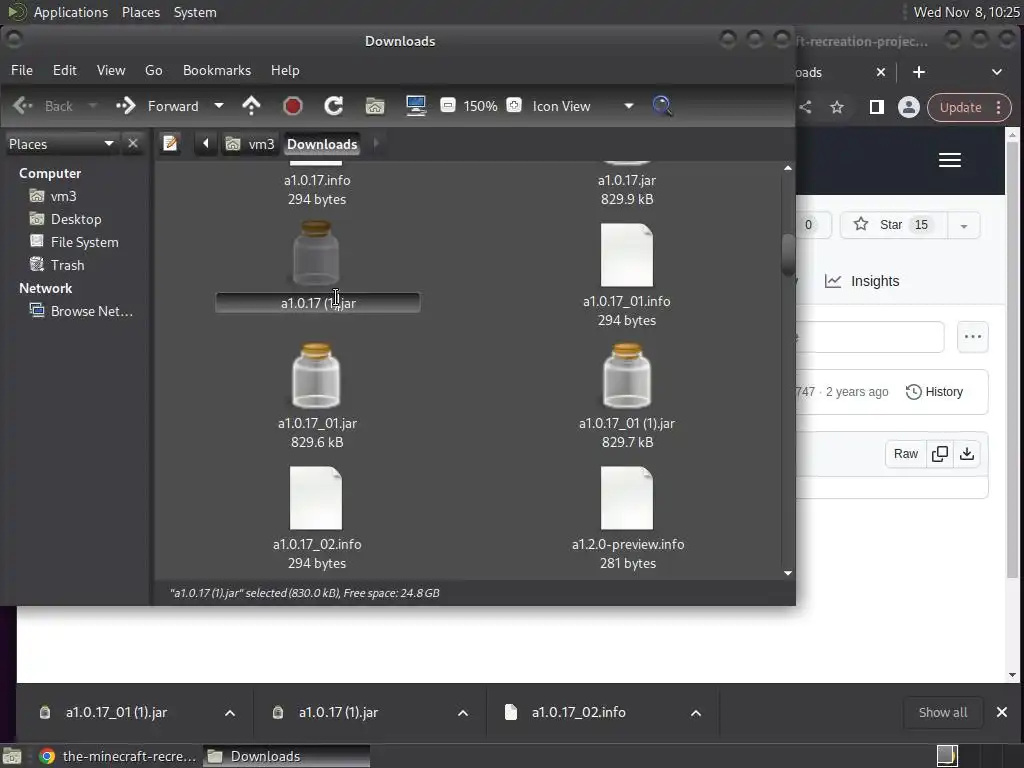Click the Back navigation button
This screenshot has height=768, width=1024.
coord(43,106)
